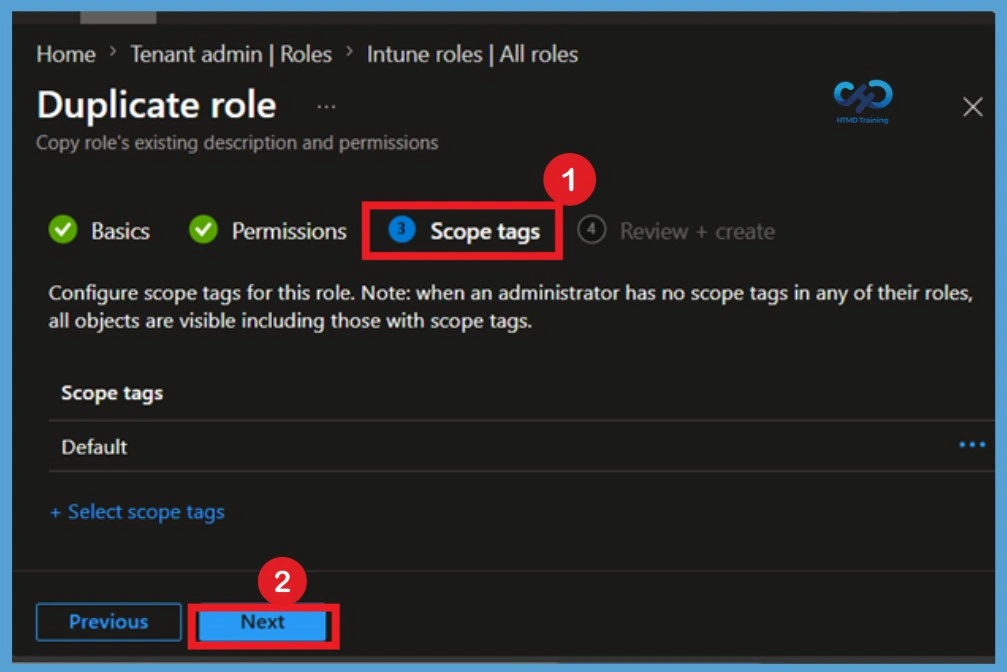Screen dimensions: 1007x672
Task: Open more options next to Duplicate role title
Action: click(x=326, y=107)
